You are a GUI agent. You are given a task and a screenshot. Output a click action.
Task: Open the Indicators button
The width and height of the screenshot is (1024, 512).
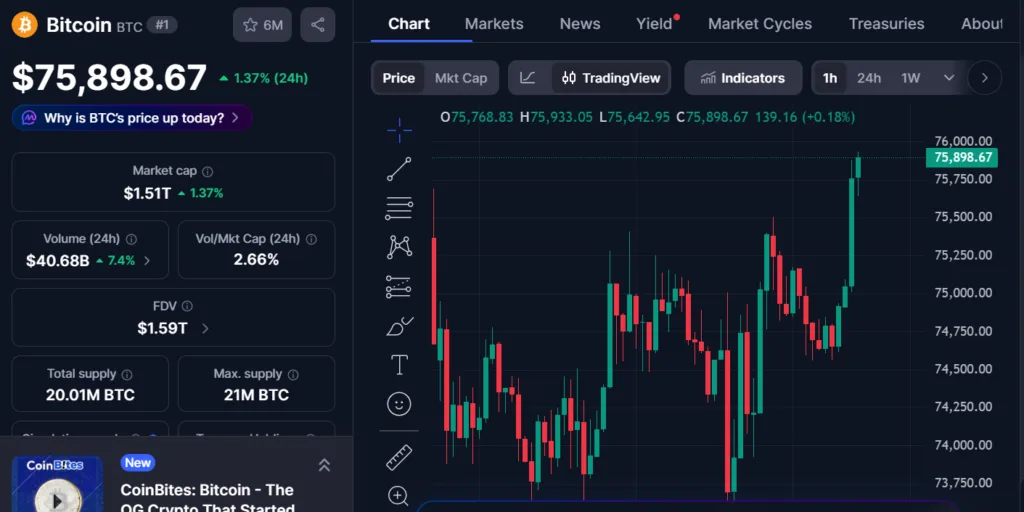tap(743, 78)
